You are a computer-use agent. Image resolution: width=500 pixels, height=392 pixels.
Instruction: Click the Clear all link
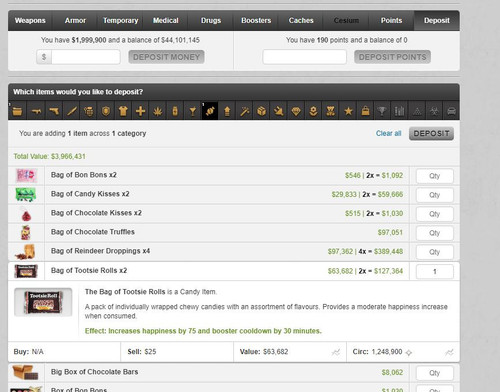coord(388,133)
